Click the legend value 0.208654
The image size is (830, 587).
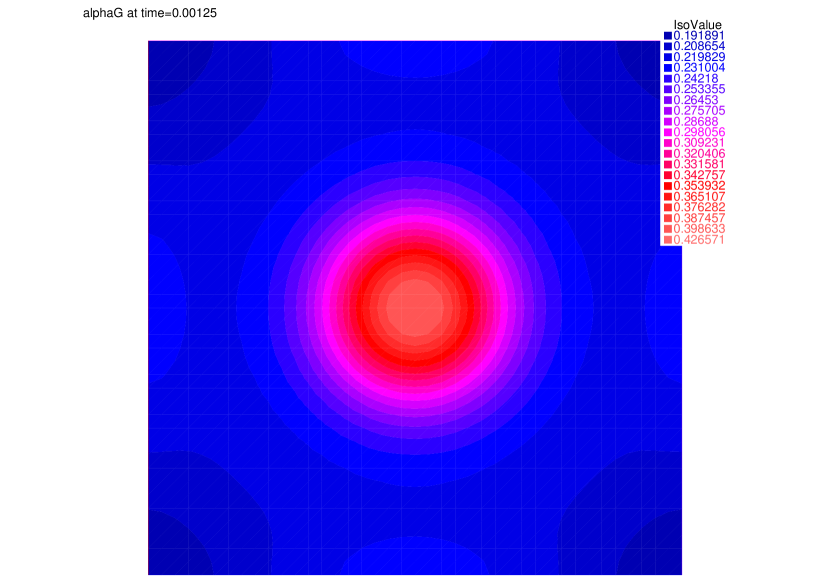pyautogui.click(x=699, y=46)
